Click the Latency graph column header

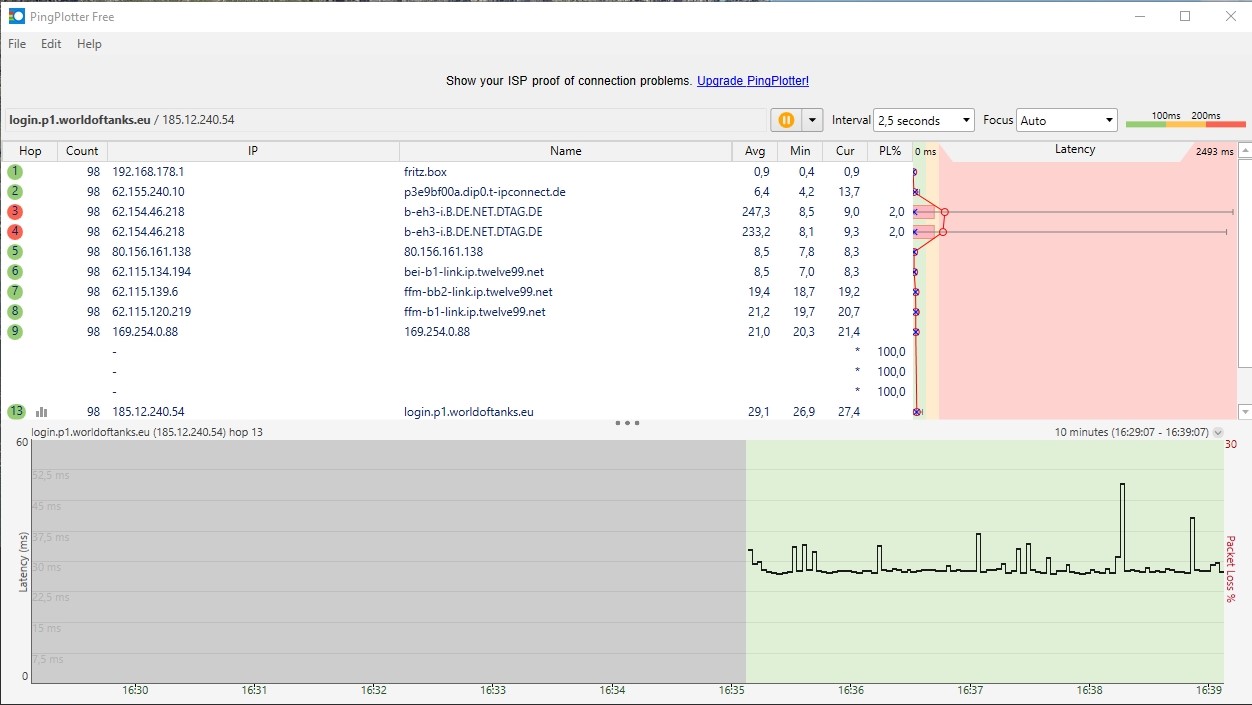pyautogui.click(x=1075, y=150)
